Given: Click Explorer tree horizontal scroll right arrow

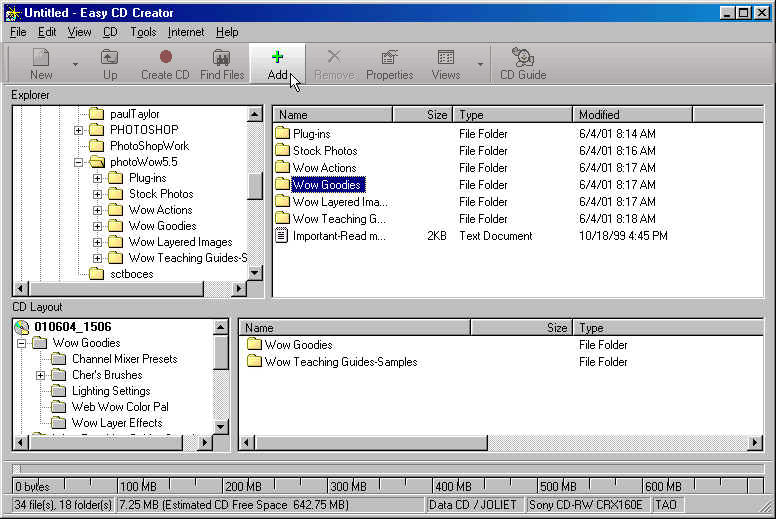Looking at the screenshot, I should pos(239,288).
